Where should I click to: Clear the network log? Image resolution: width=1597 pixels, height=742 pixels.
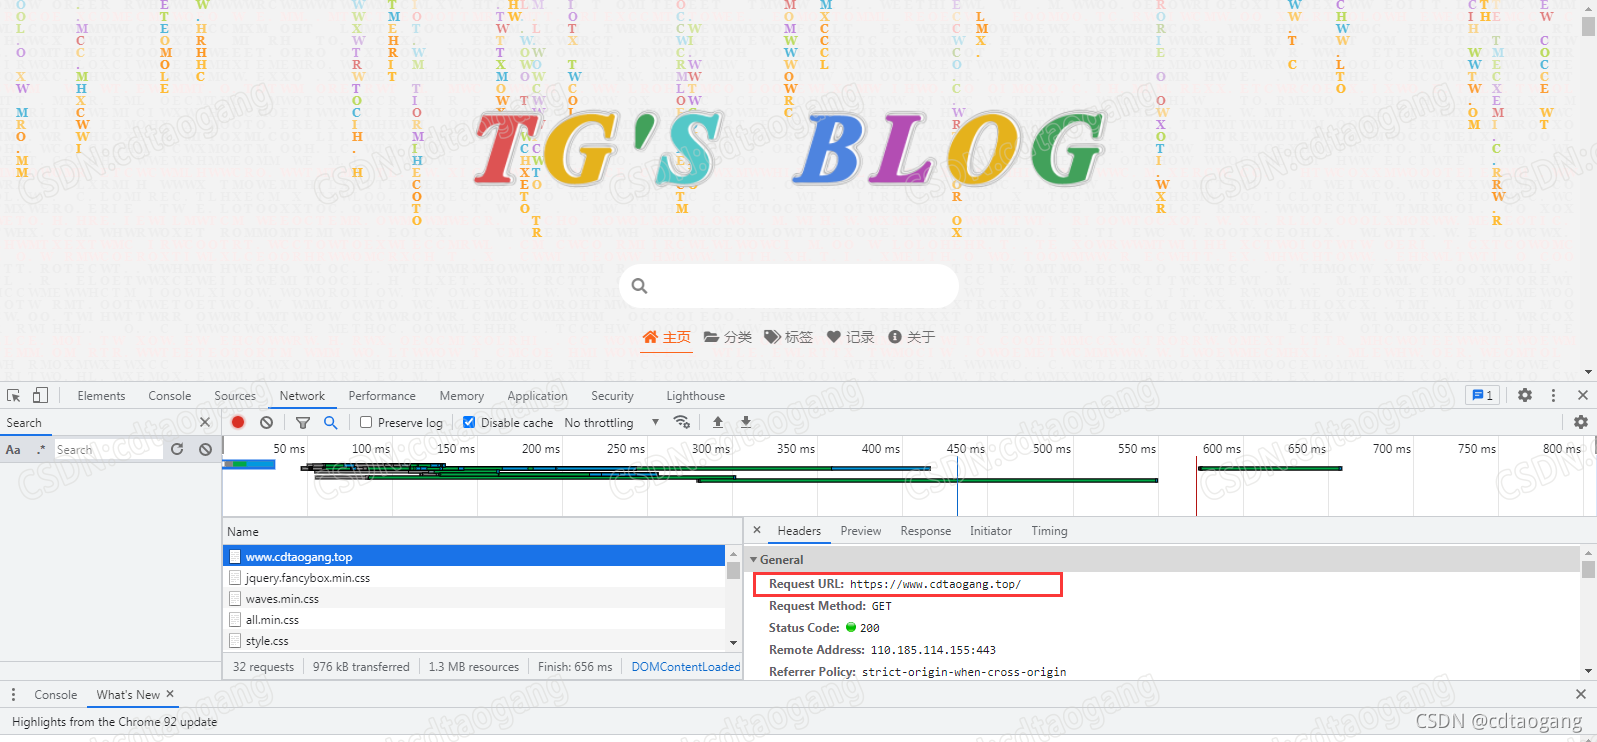click(x=266, y=422)
